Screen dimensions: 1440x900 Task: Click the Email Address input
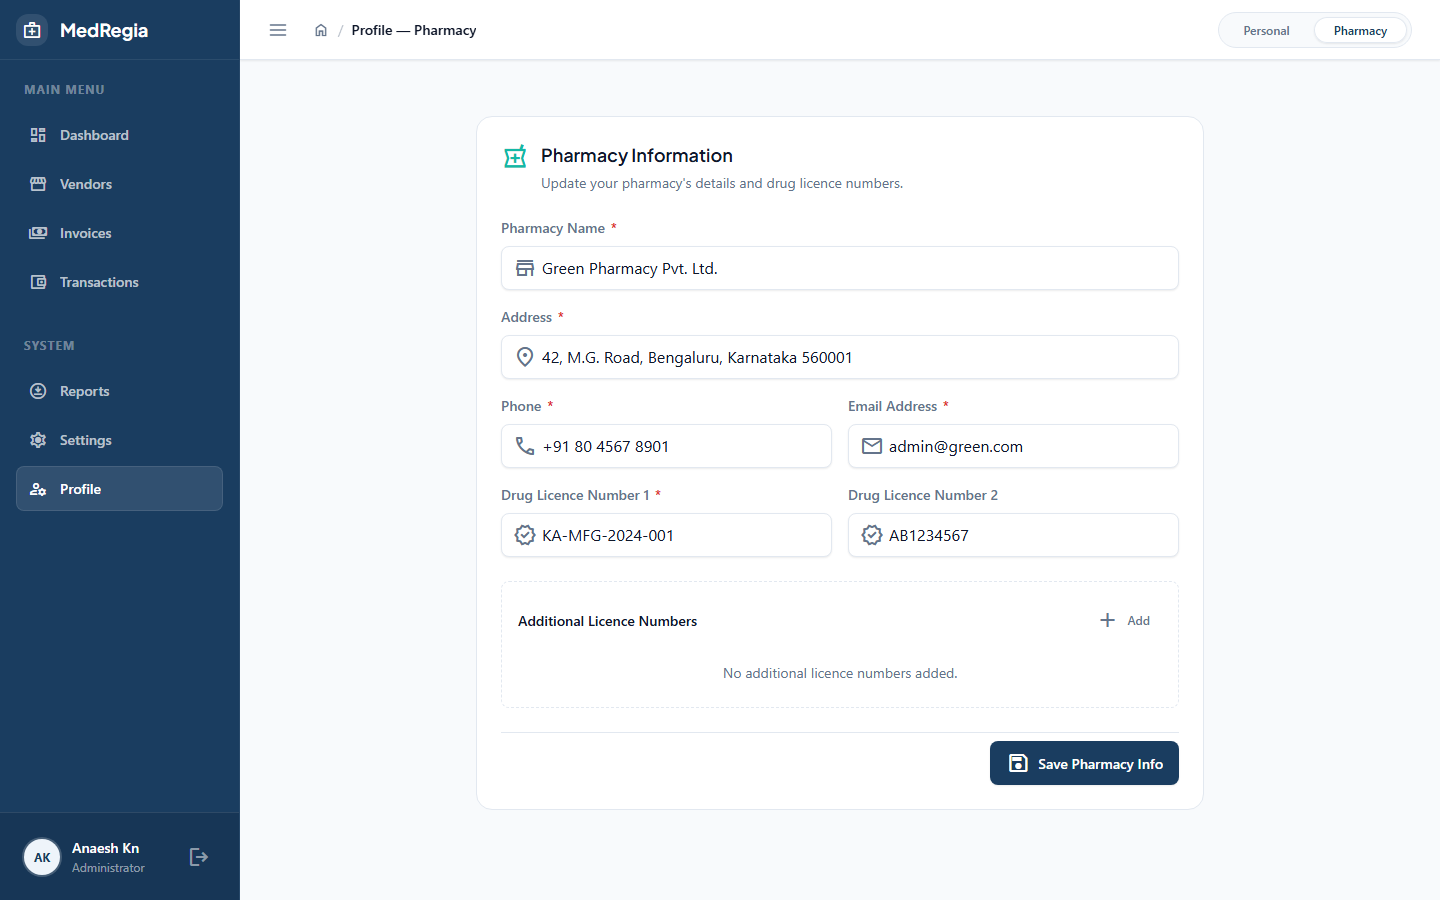coord(1013,446)
